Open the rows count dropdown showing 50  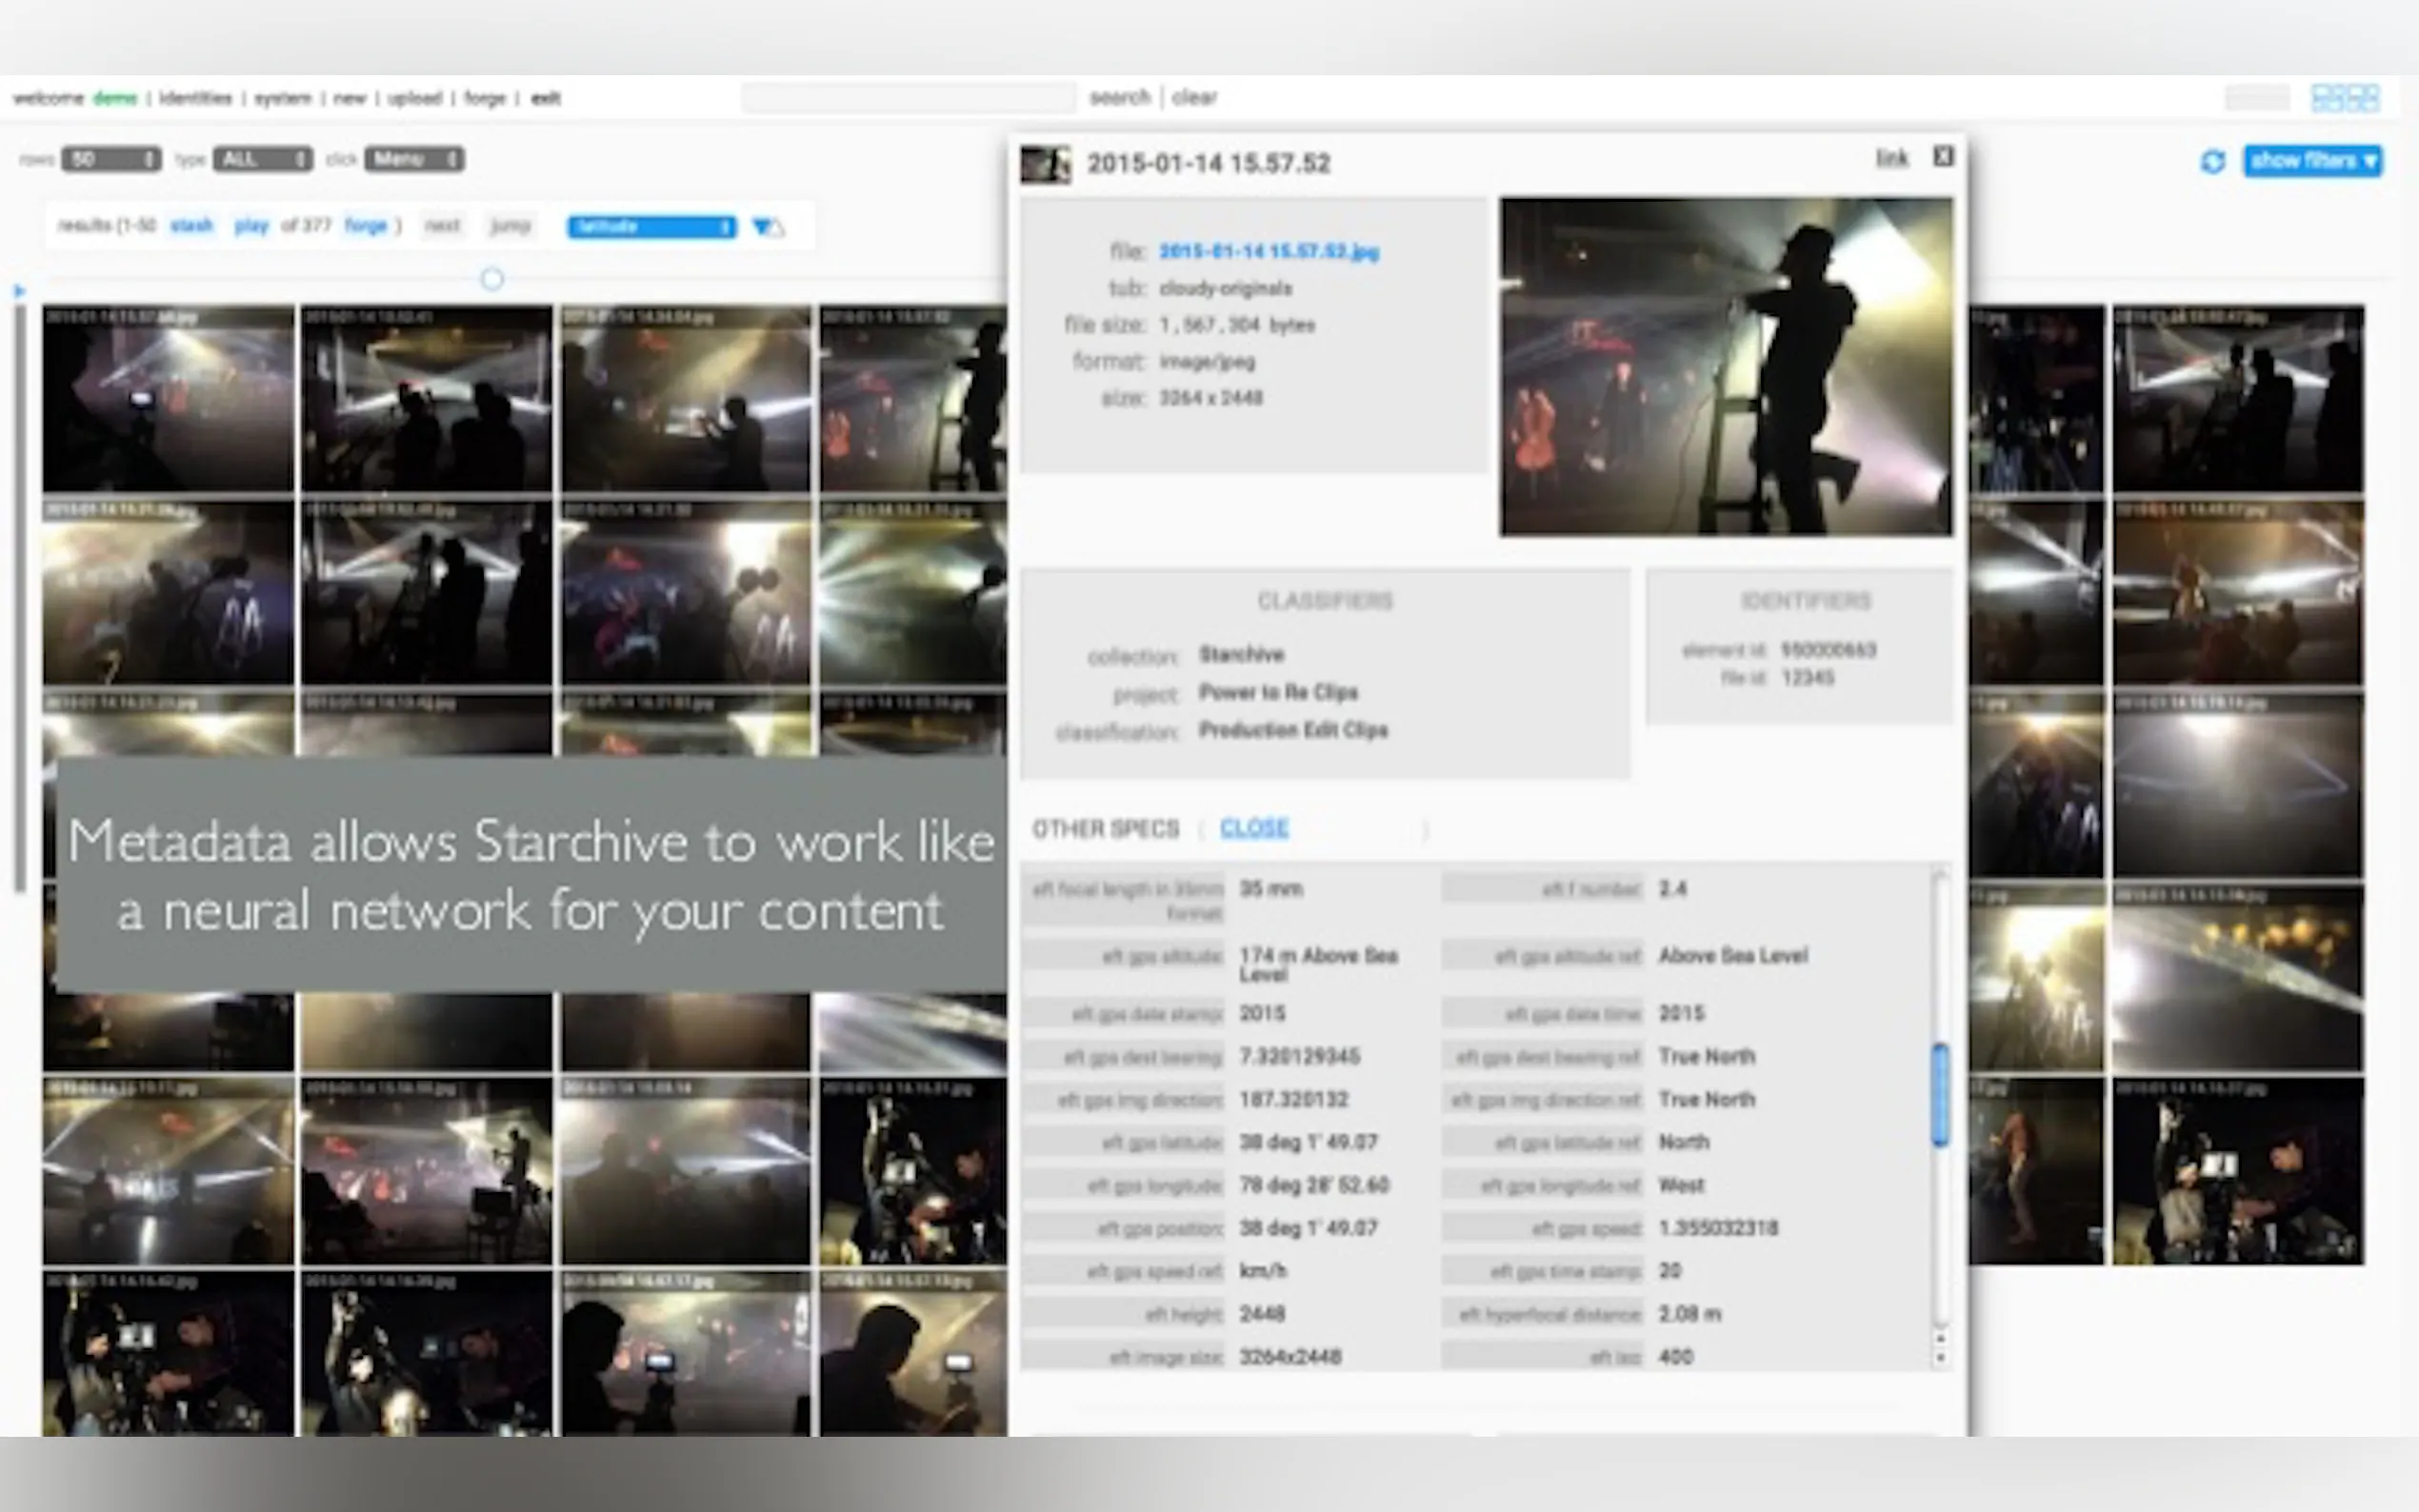click(111, 159)
